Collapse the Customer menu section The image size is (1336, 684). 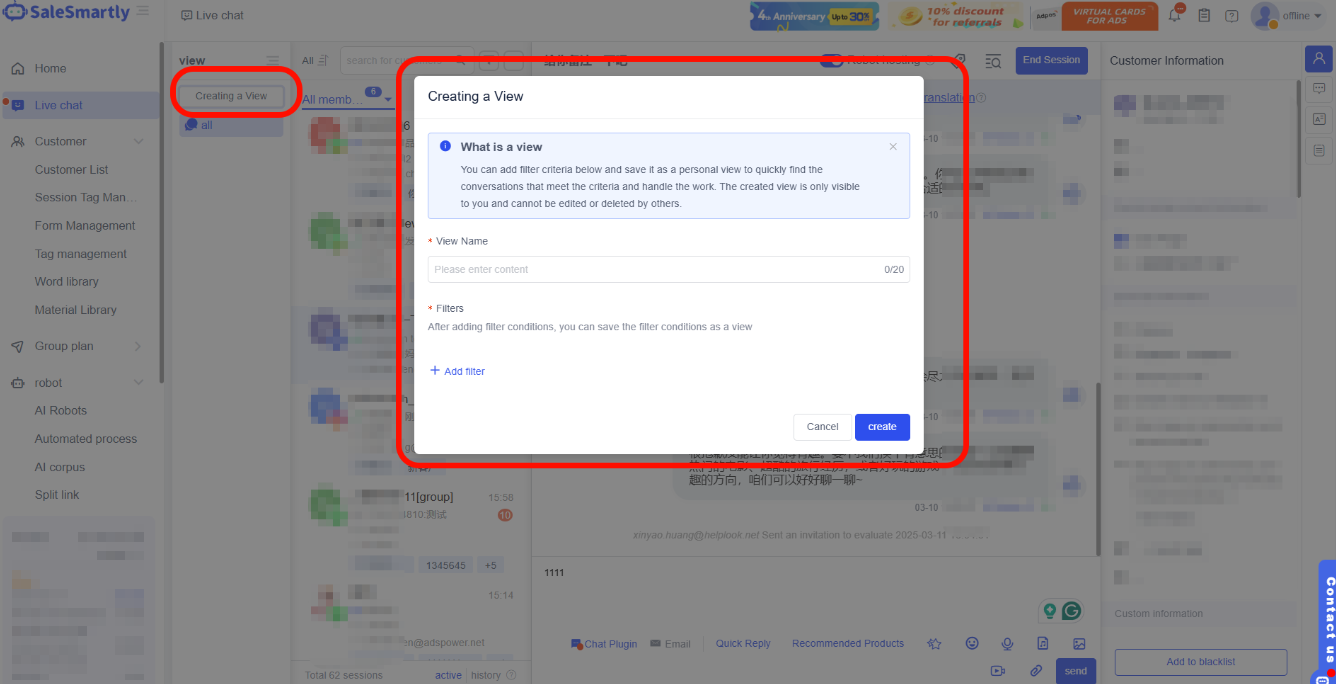(x=138, y=142)
